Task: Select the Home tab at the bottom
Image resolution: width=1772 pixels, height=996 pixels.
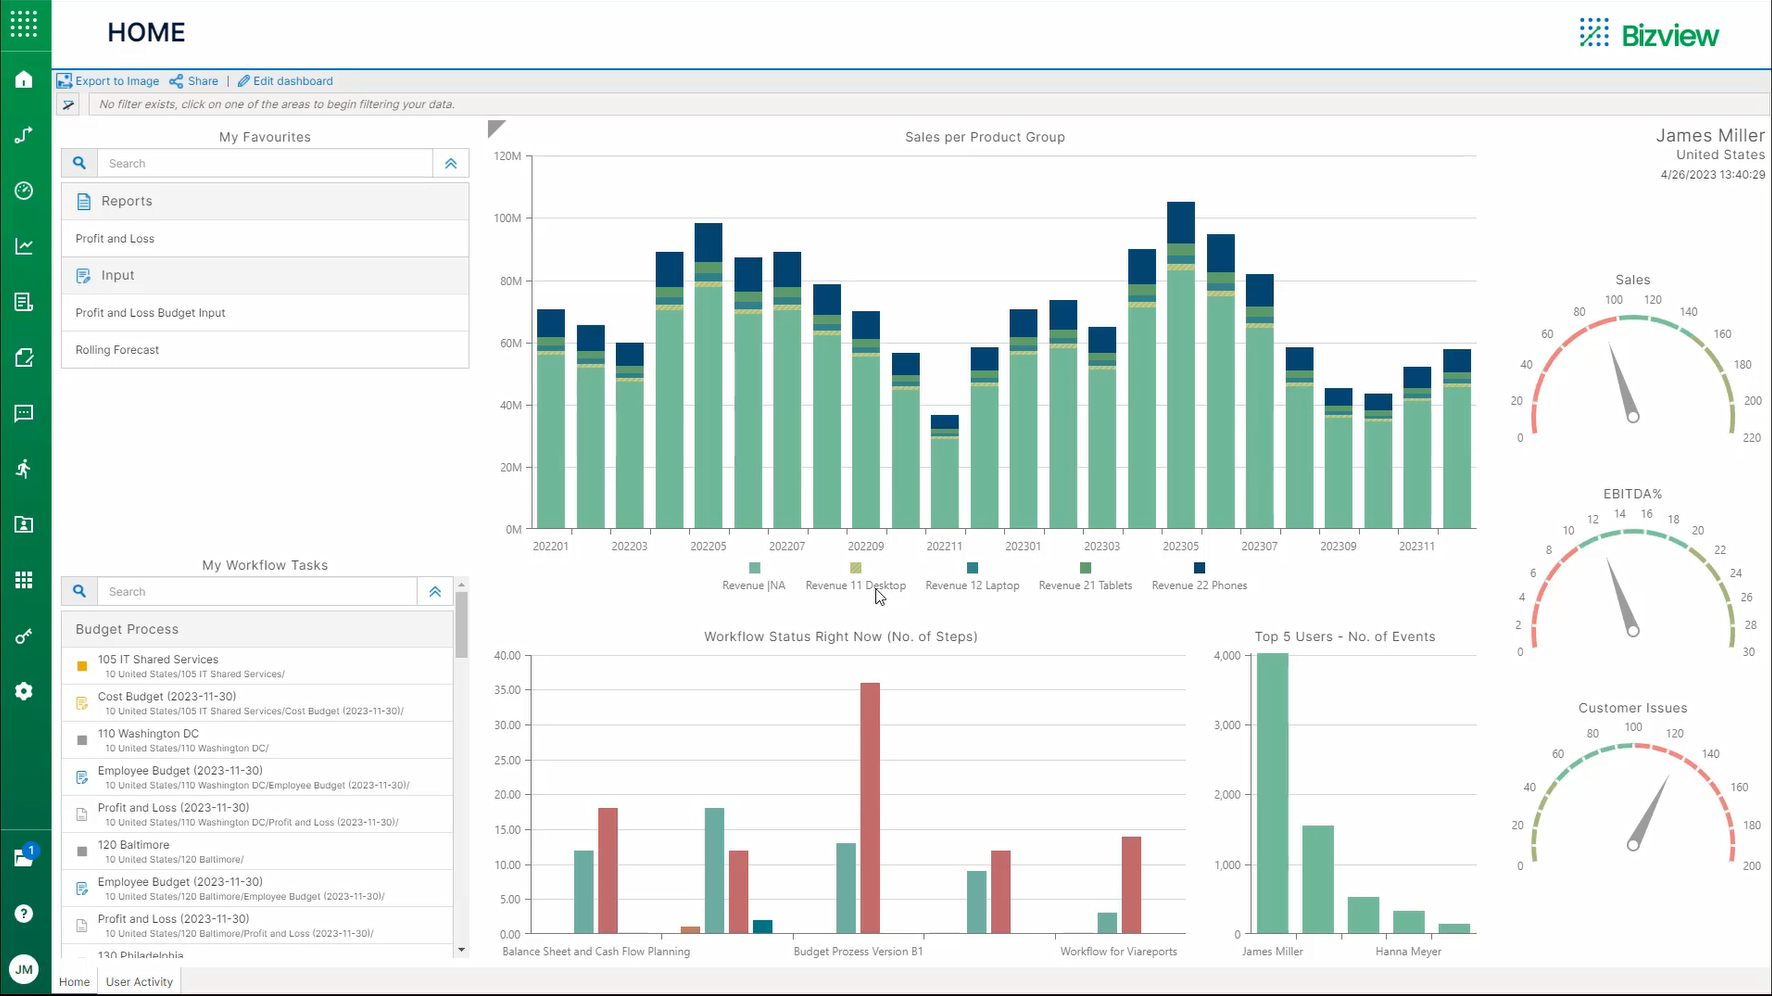Action: [x=73, y=981]
